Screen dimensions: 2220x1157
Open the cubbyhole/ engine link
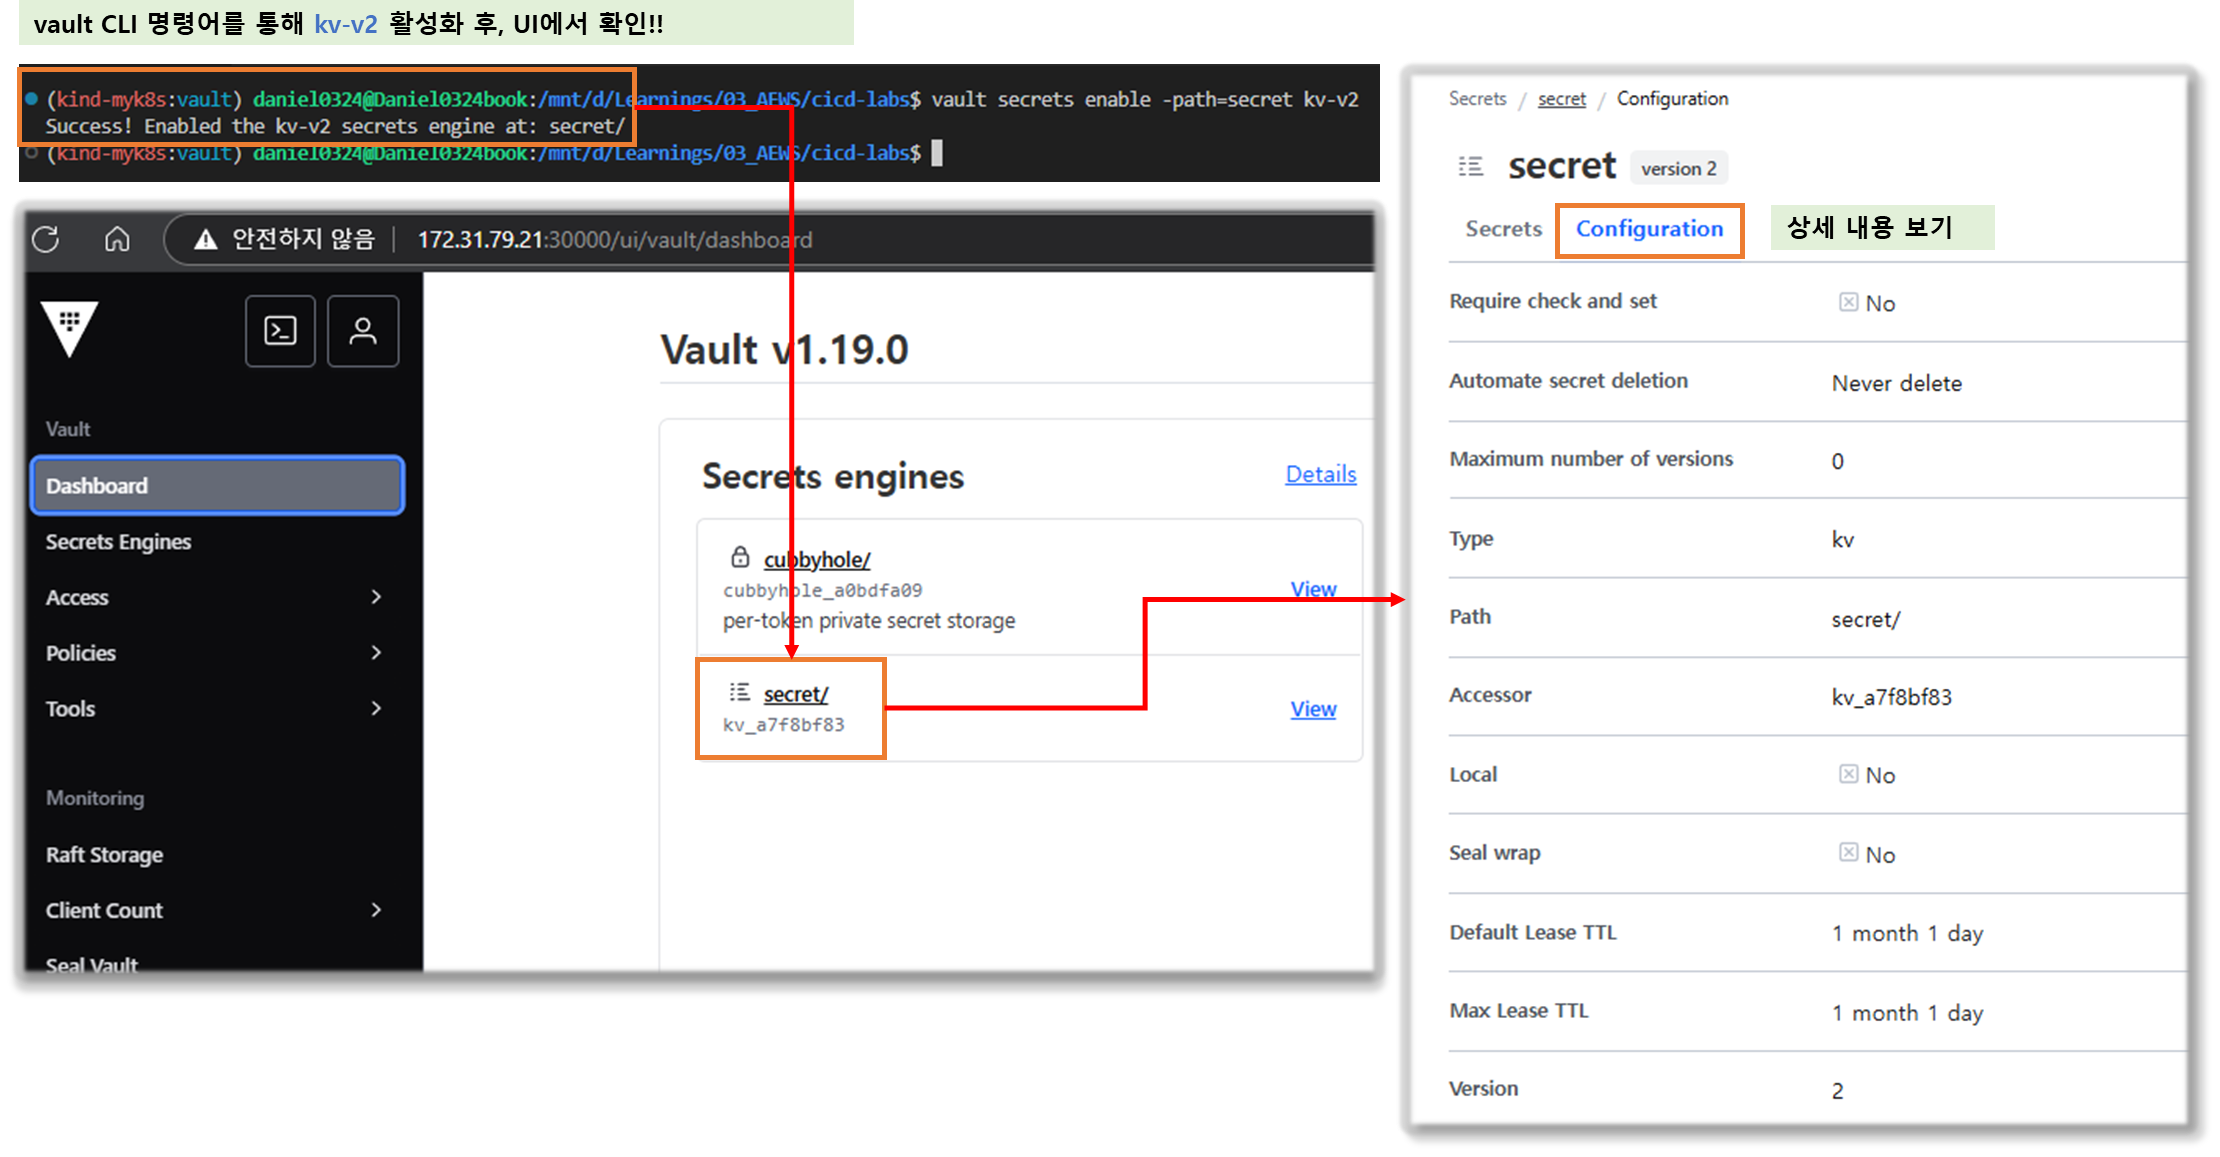pos(817,560)
